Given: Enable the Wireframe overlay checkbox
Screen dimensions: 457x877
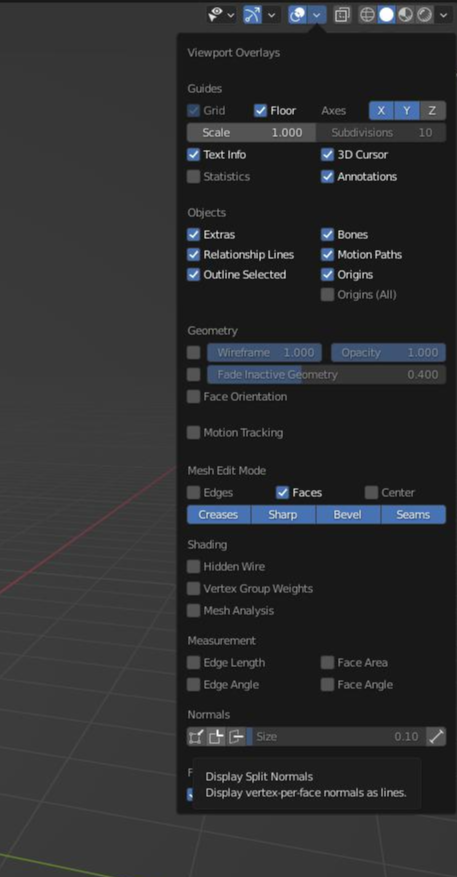Looking at the screenshot, I should click(194, 352).
